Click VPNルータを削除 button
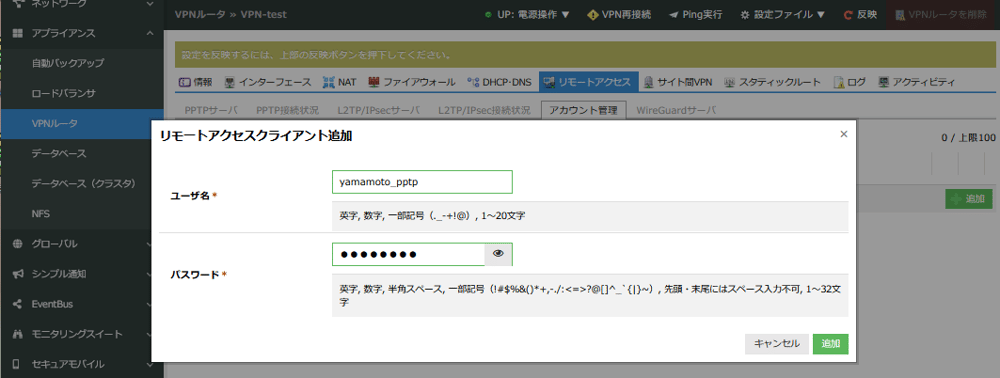1000x378 pixels. coord(941,15)
